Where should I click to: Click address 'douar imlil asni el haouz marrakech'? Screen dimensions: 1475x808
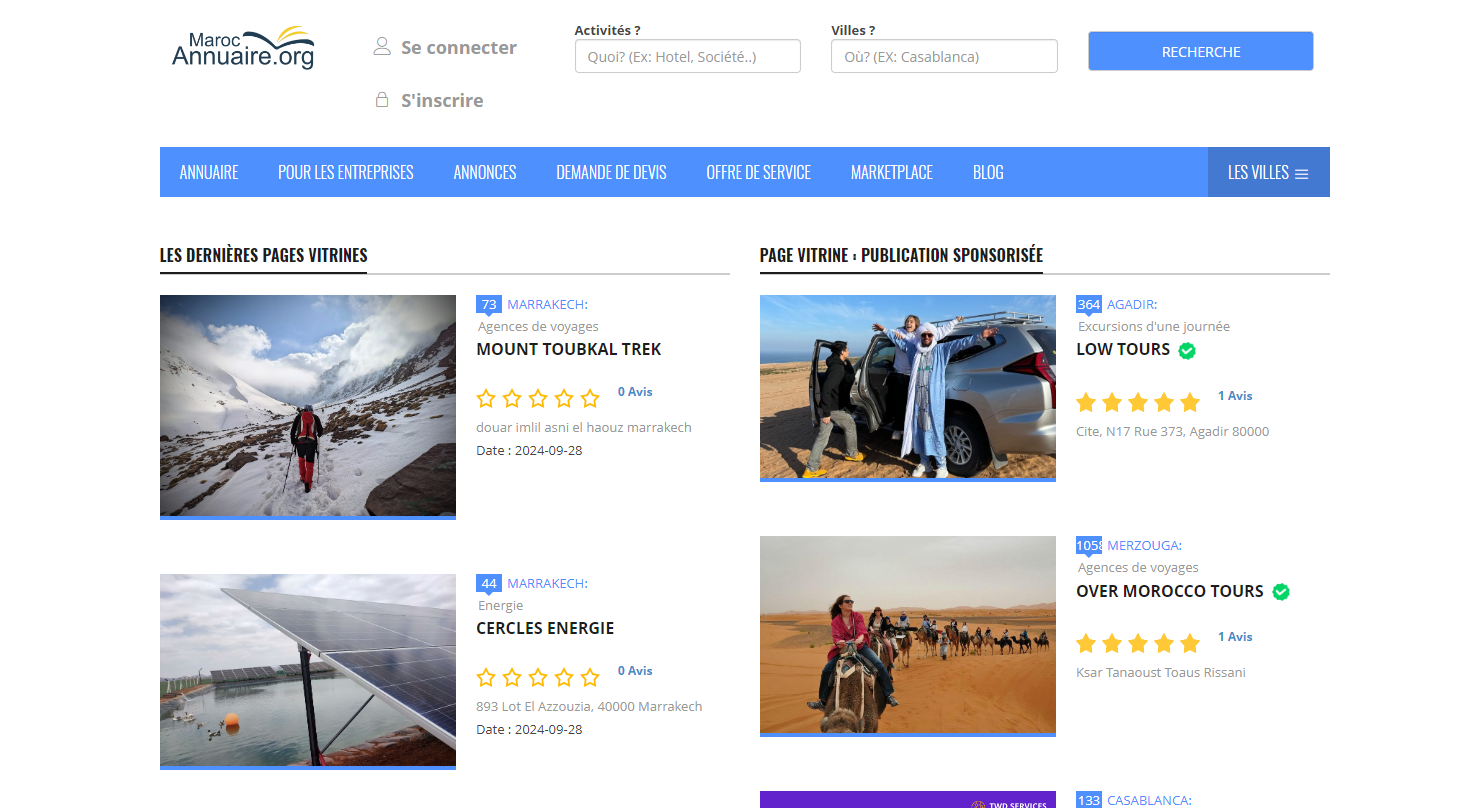pyautogui.click(x=584, y=427)
